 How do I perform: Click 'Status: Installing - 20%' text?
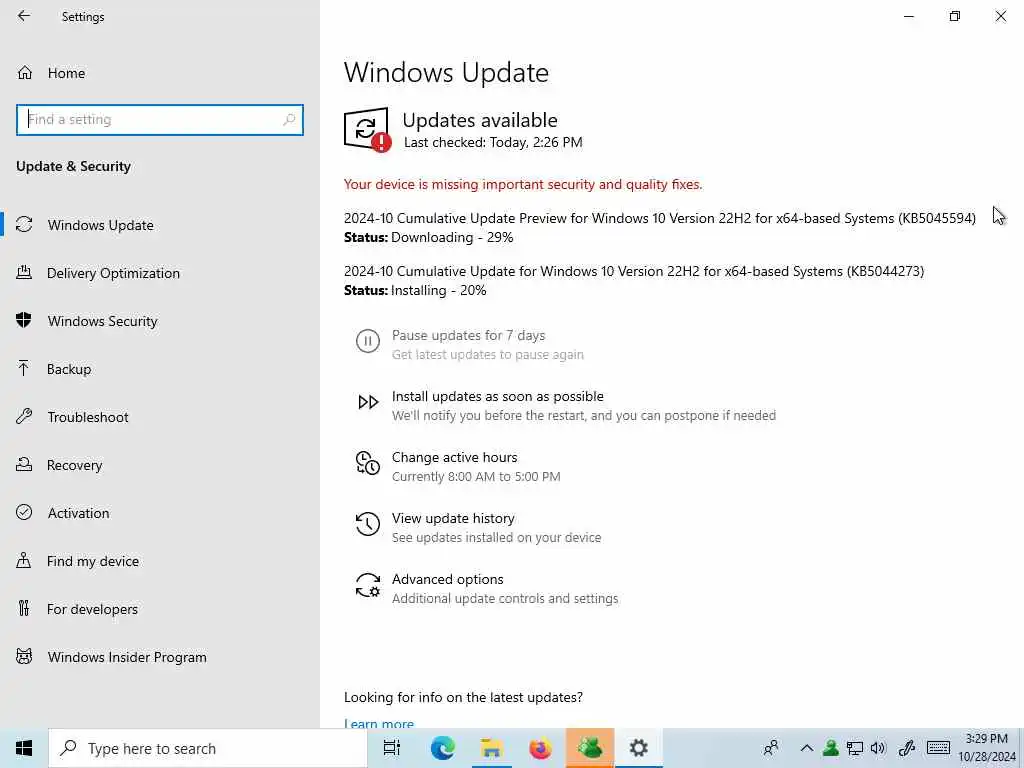tap(415, 290)
